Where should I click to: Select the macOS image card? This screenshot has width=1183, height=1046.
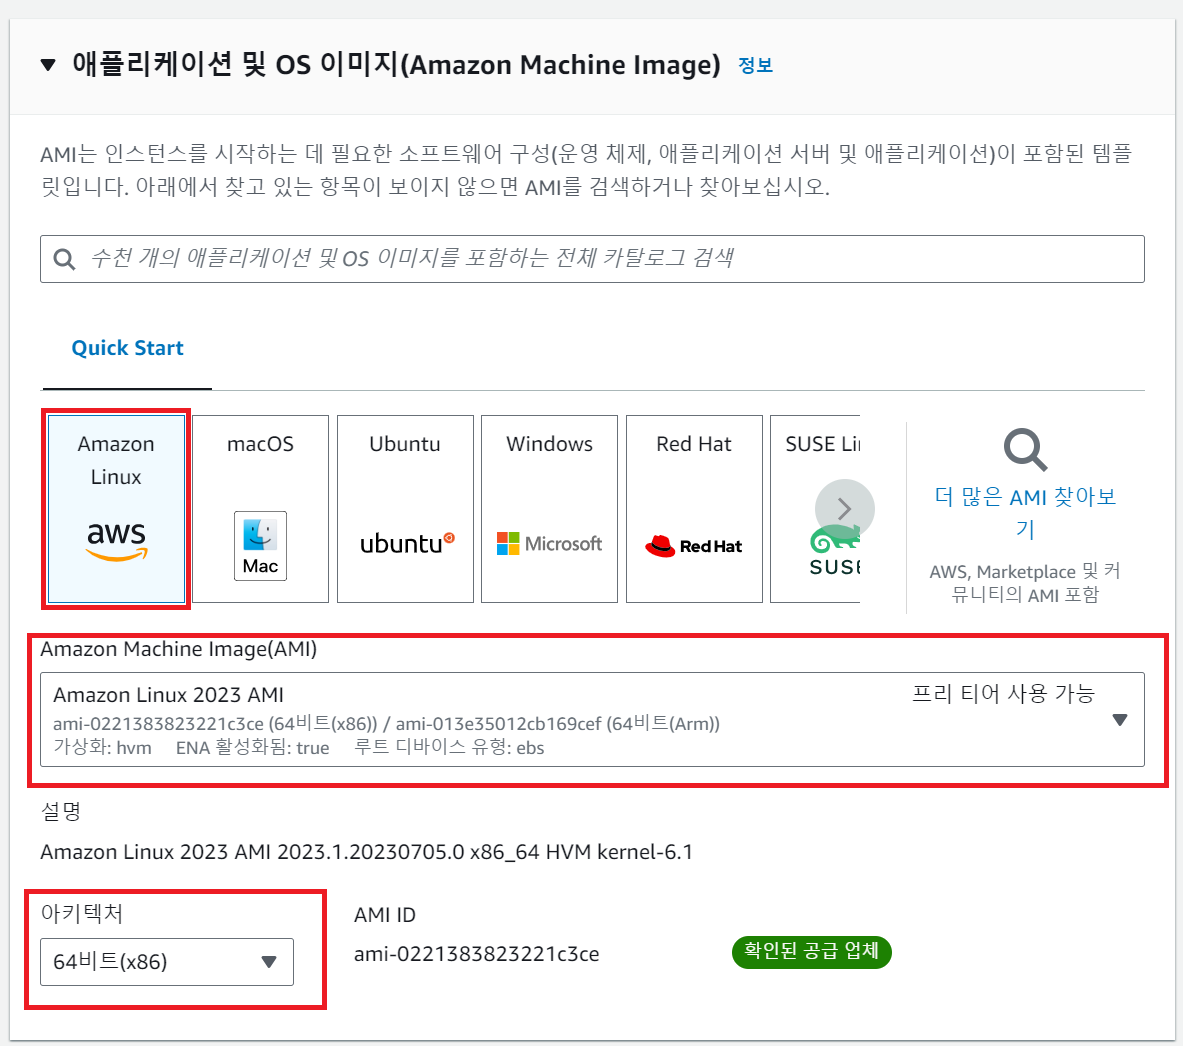(x=260, y=509)
